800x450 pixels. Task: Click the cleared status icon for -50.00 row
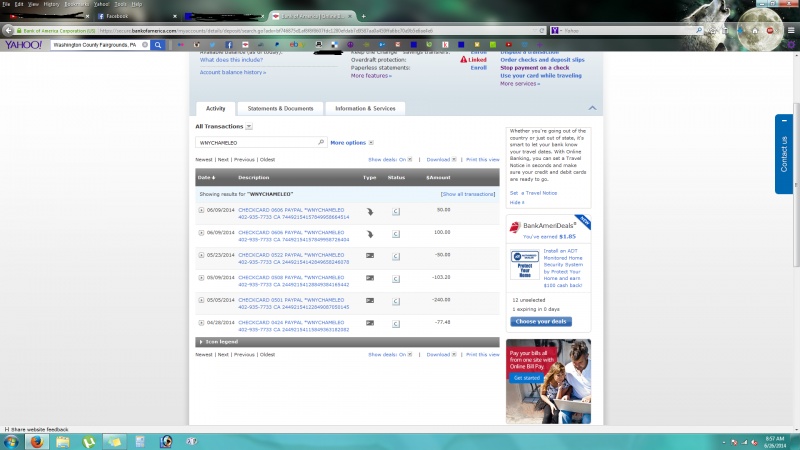click(396, 256)
